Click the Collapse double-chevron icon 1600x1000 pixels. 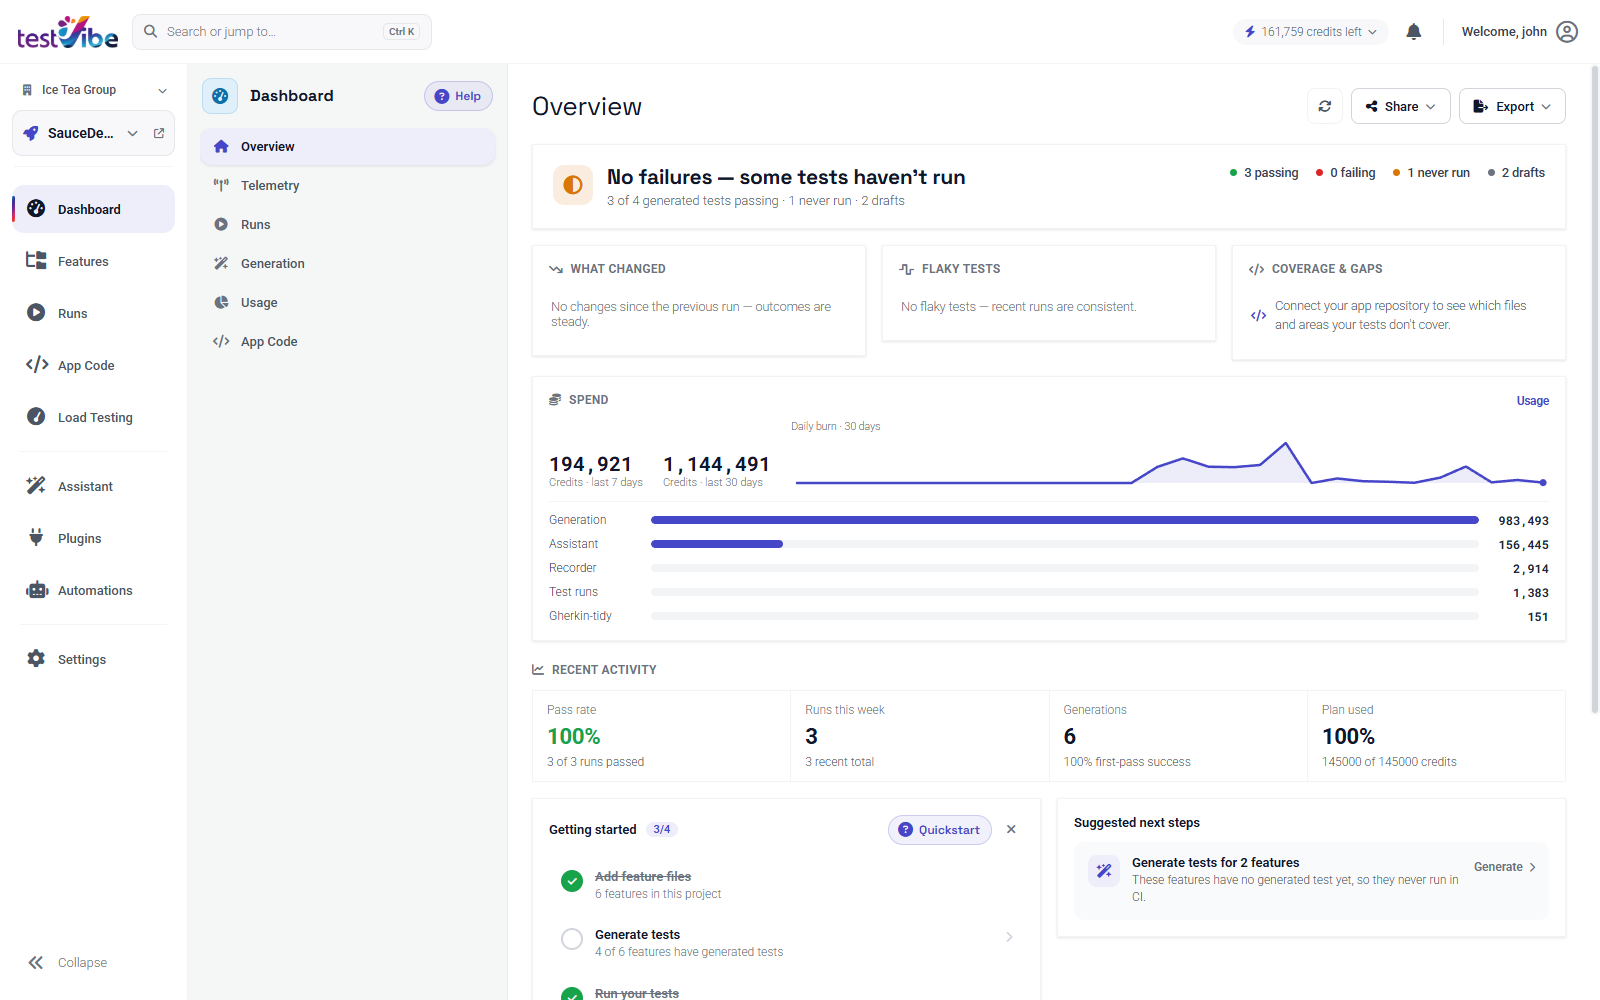tap(36, 963)
